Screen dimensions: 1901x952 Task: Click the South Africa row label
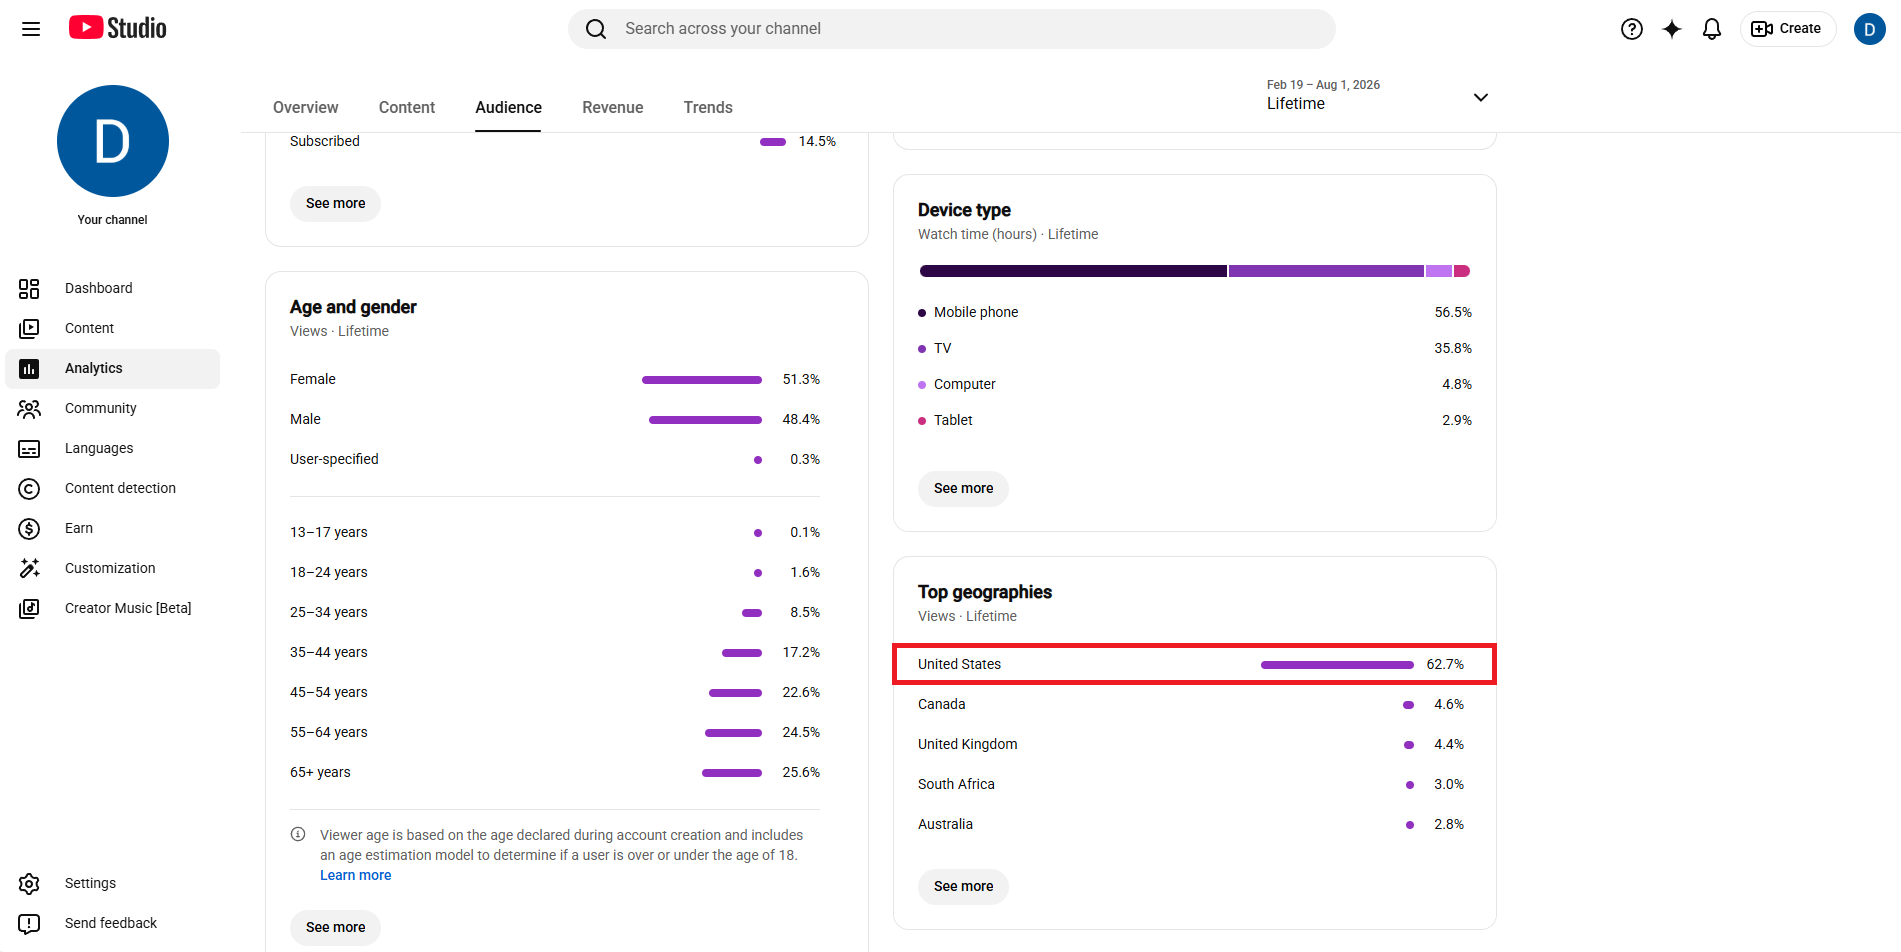pos(956,784)
